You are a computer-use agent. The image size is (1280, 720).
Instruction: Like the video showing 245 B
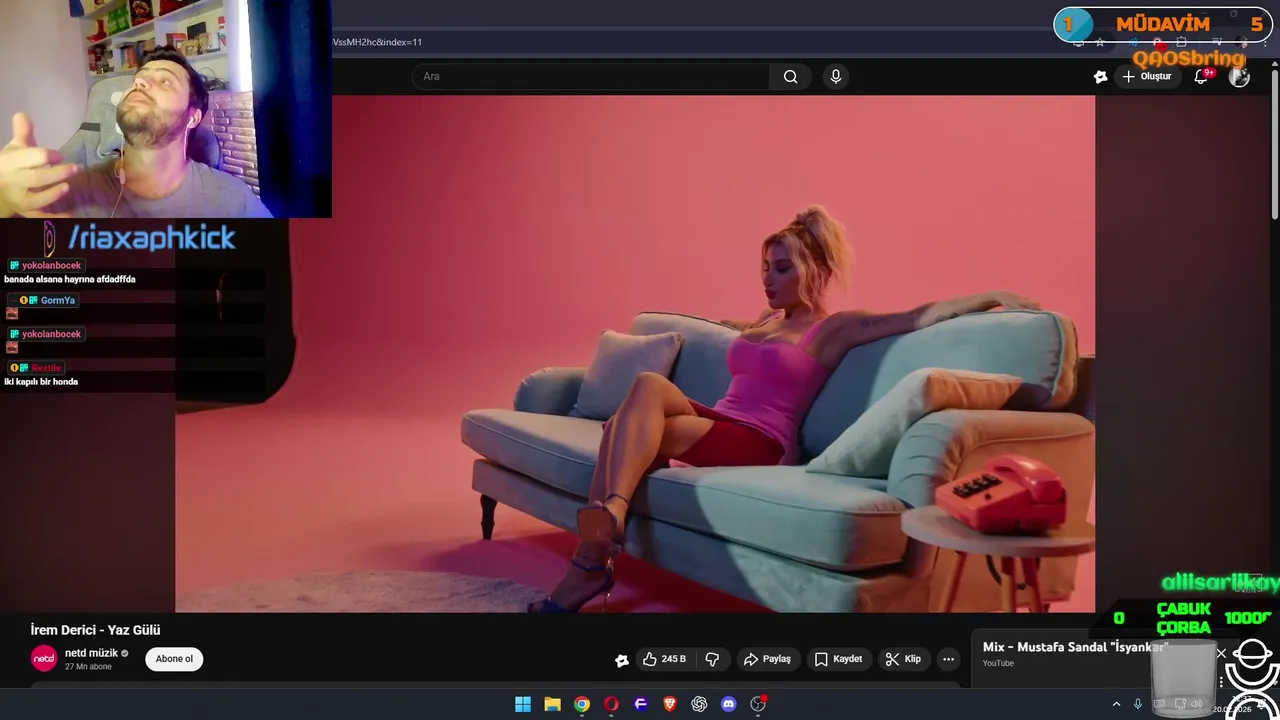coord(664,659)
